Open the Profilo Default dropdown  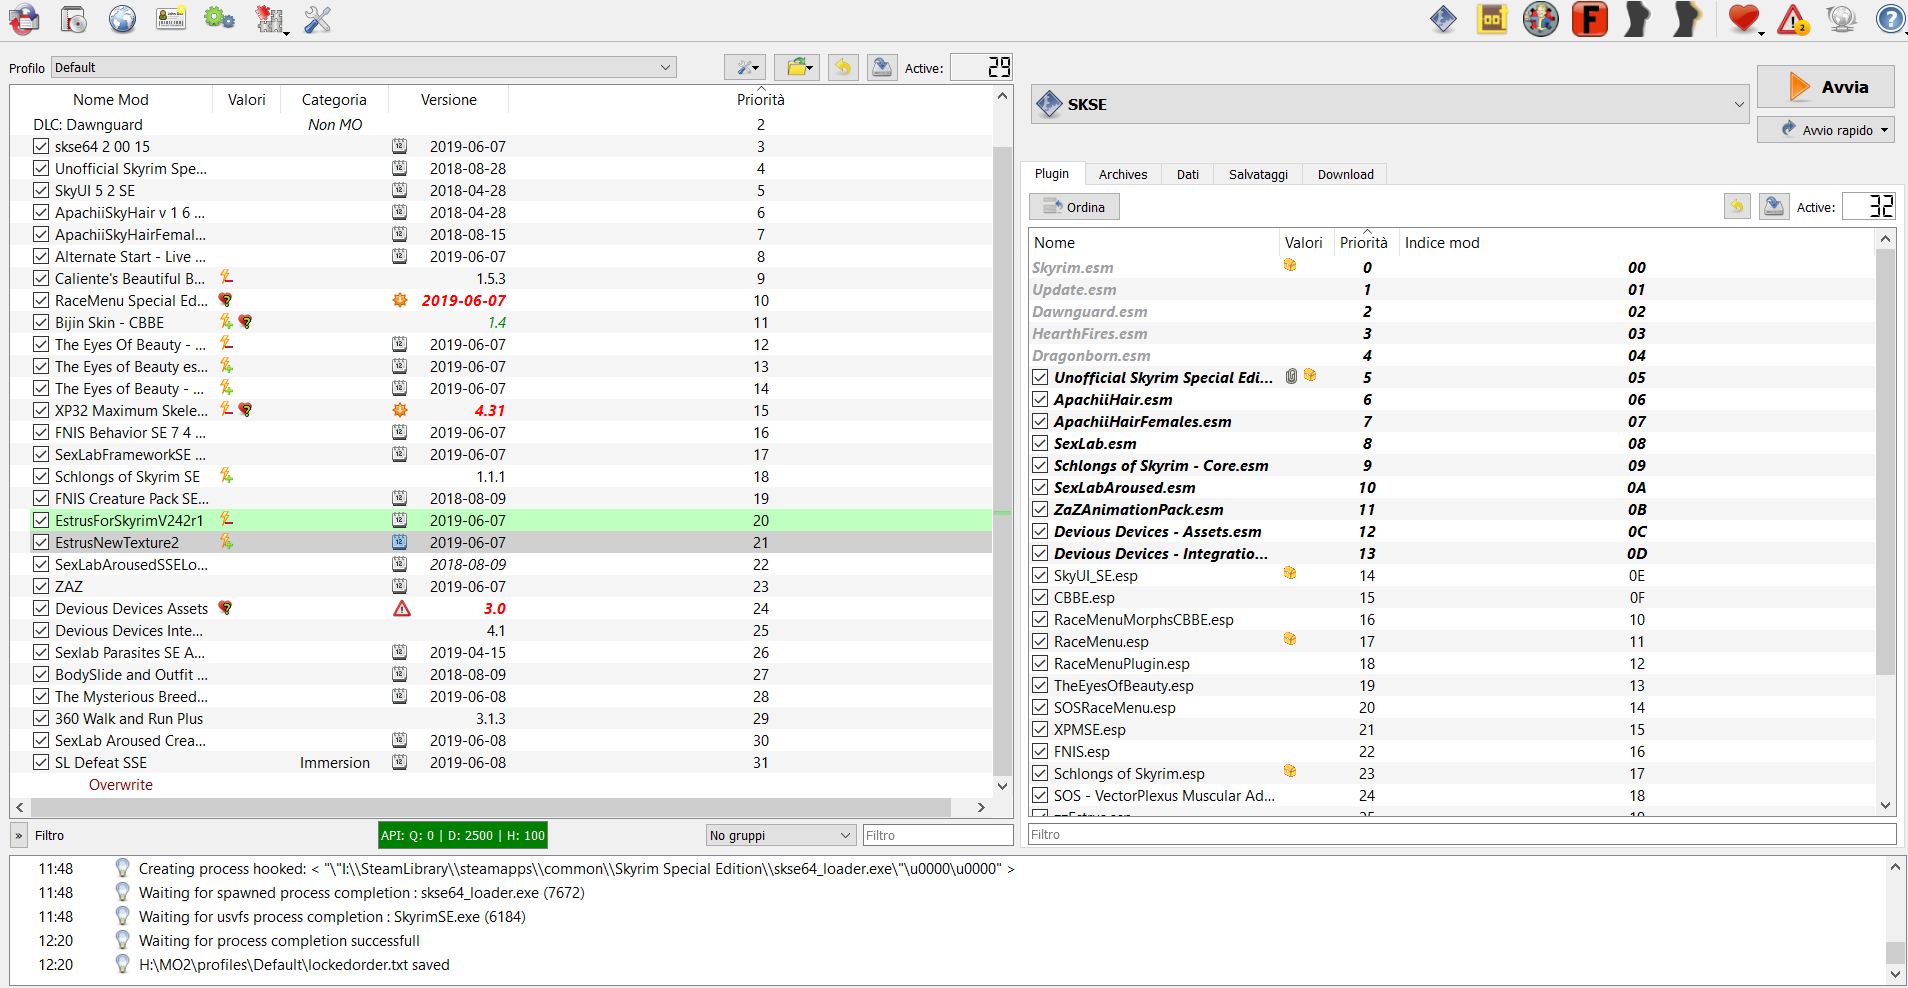click(x=364, y=67)
